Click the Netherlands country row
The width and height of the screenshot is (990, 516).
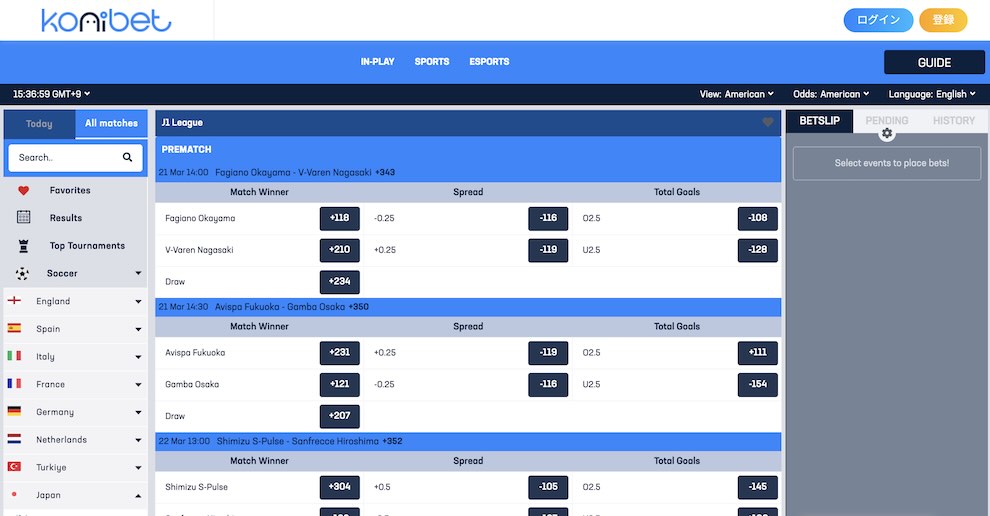tap(75, 440)
